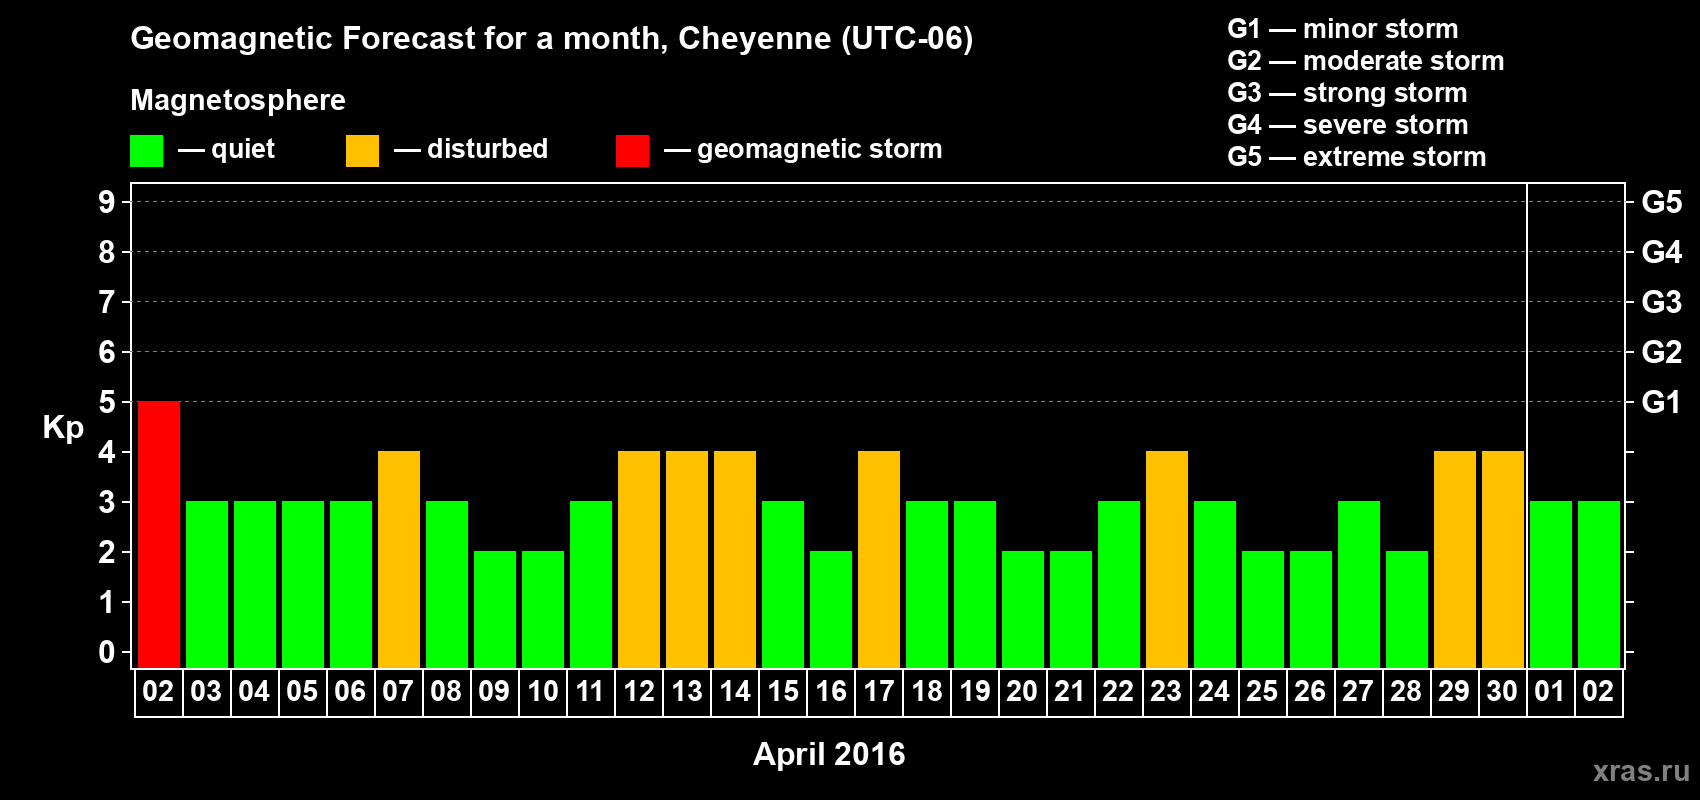Click Kp axis value 9

pos(107,202)
